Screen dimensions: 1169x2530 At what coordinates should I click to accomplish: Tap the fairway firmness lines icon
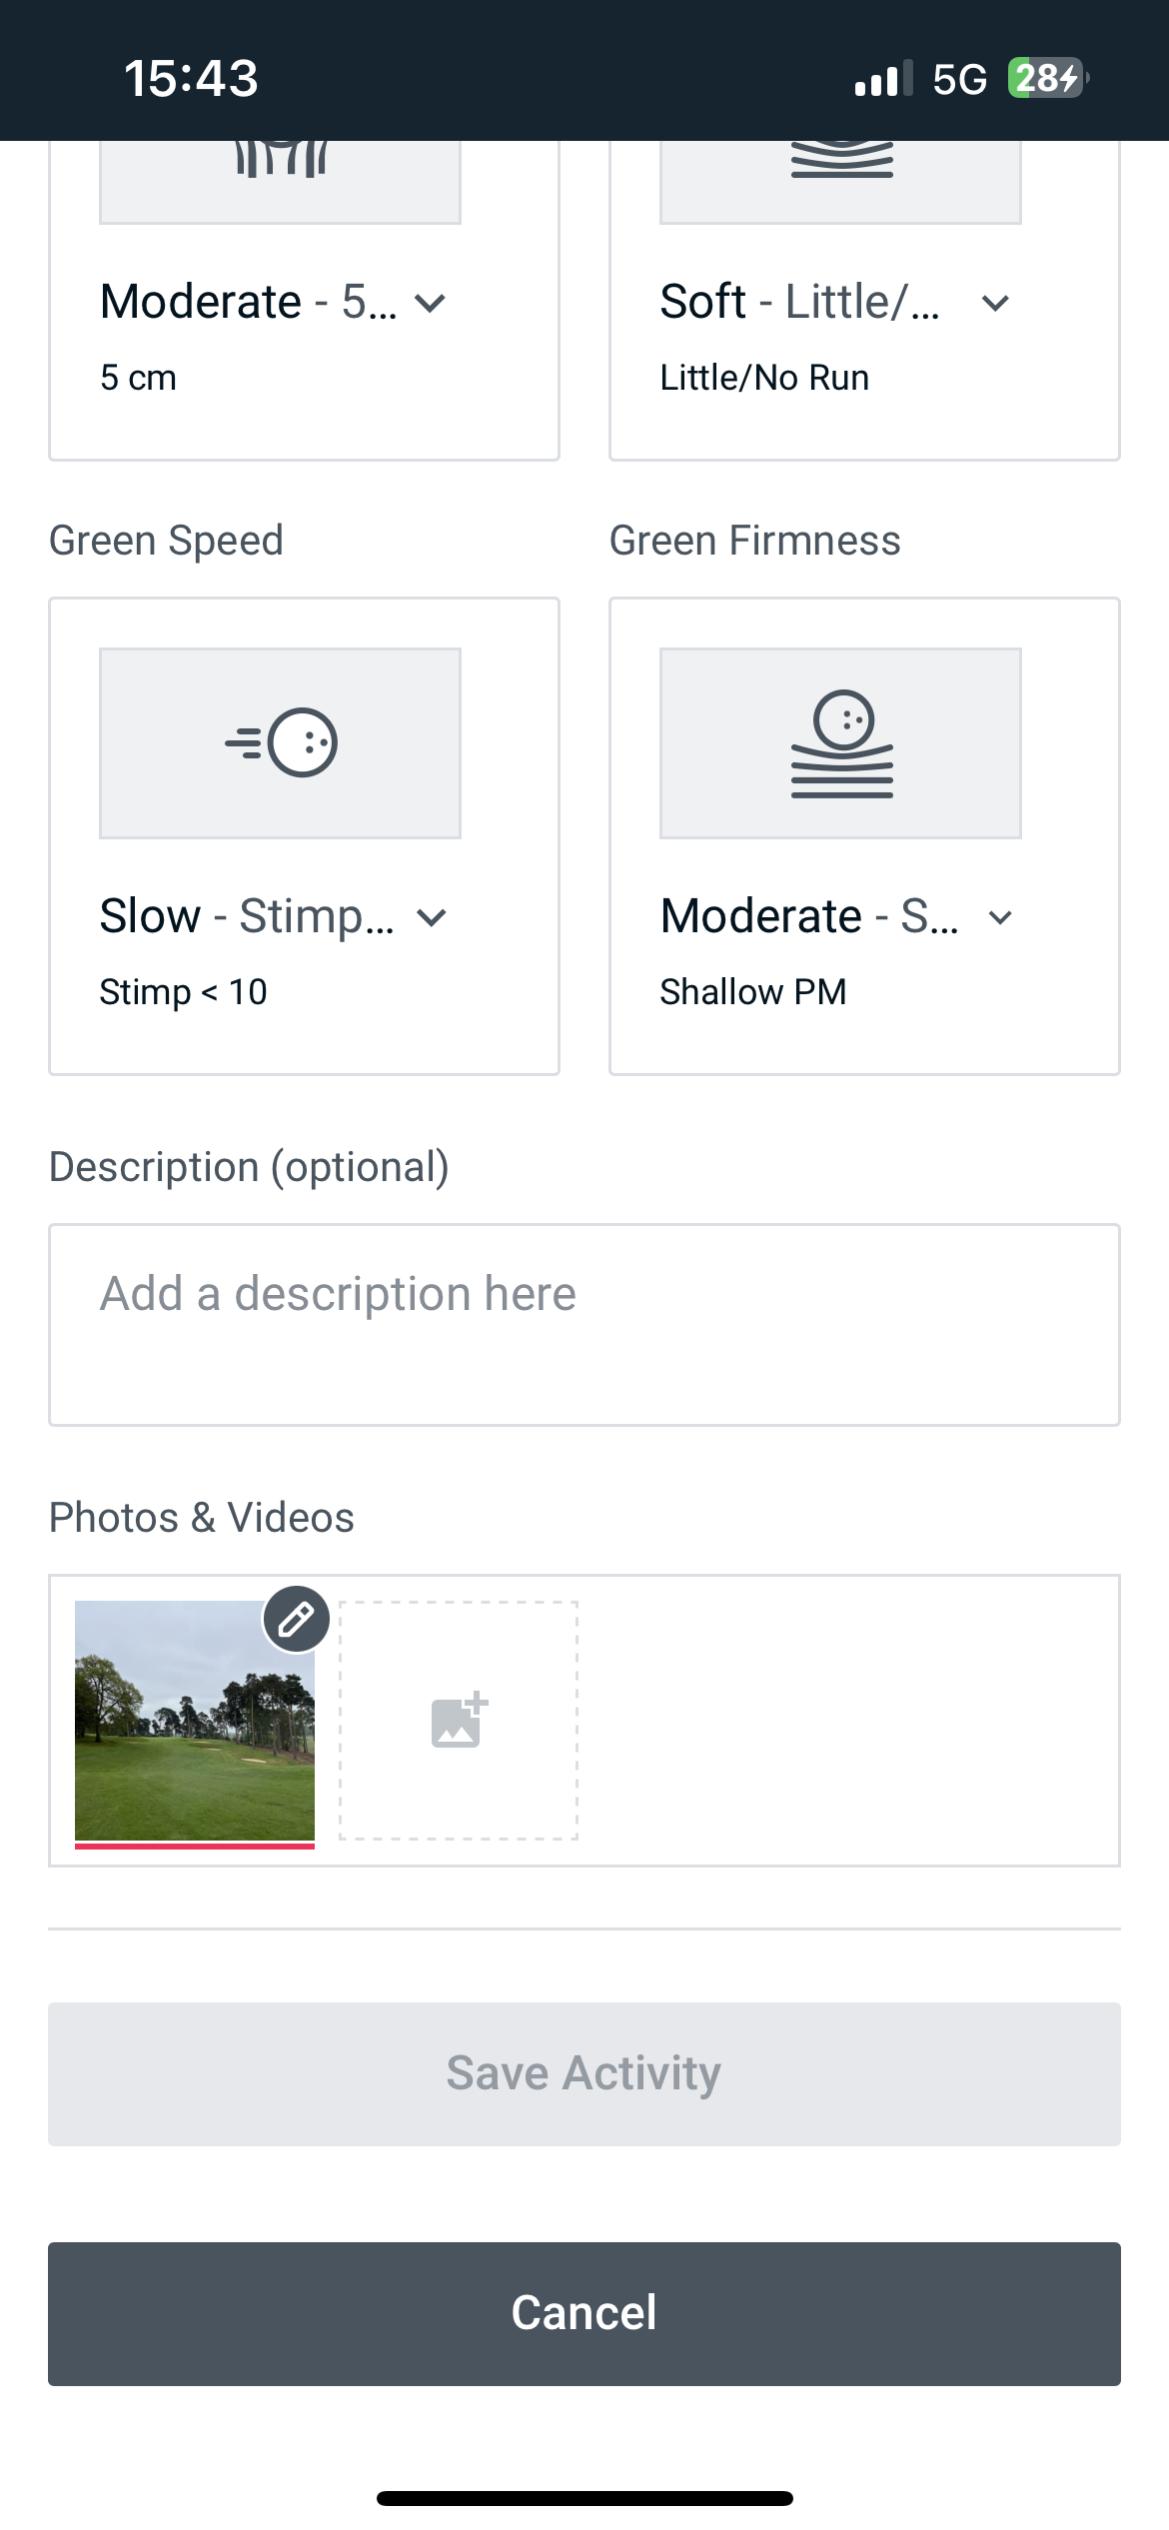click(x=841, y=160)
